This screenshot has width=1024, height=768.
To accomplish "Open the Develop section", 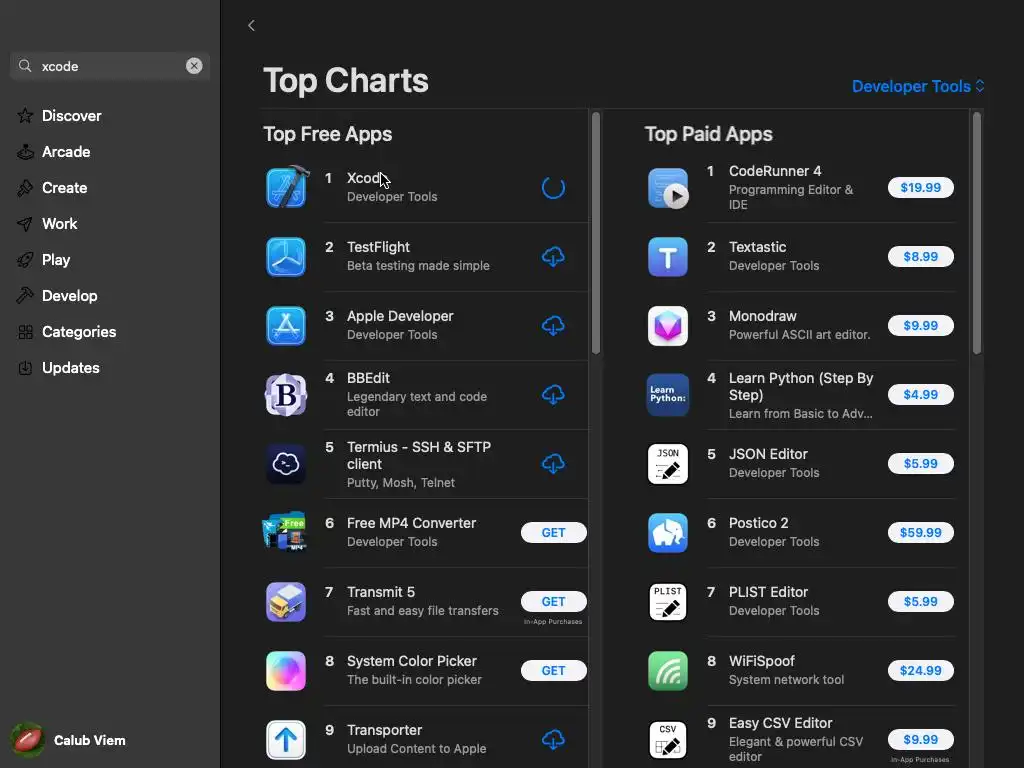I will tap(69, 295).
